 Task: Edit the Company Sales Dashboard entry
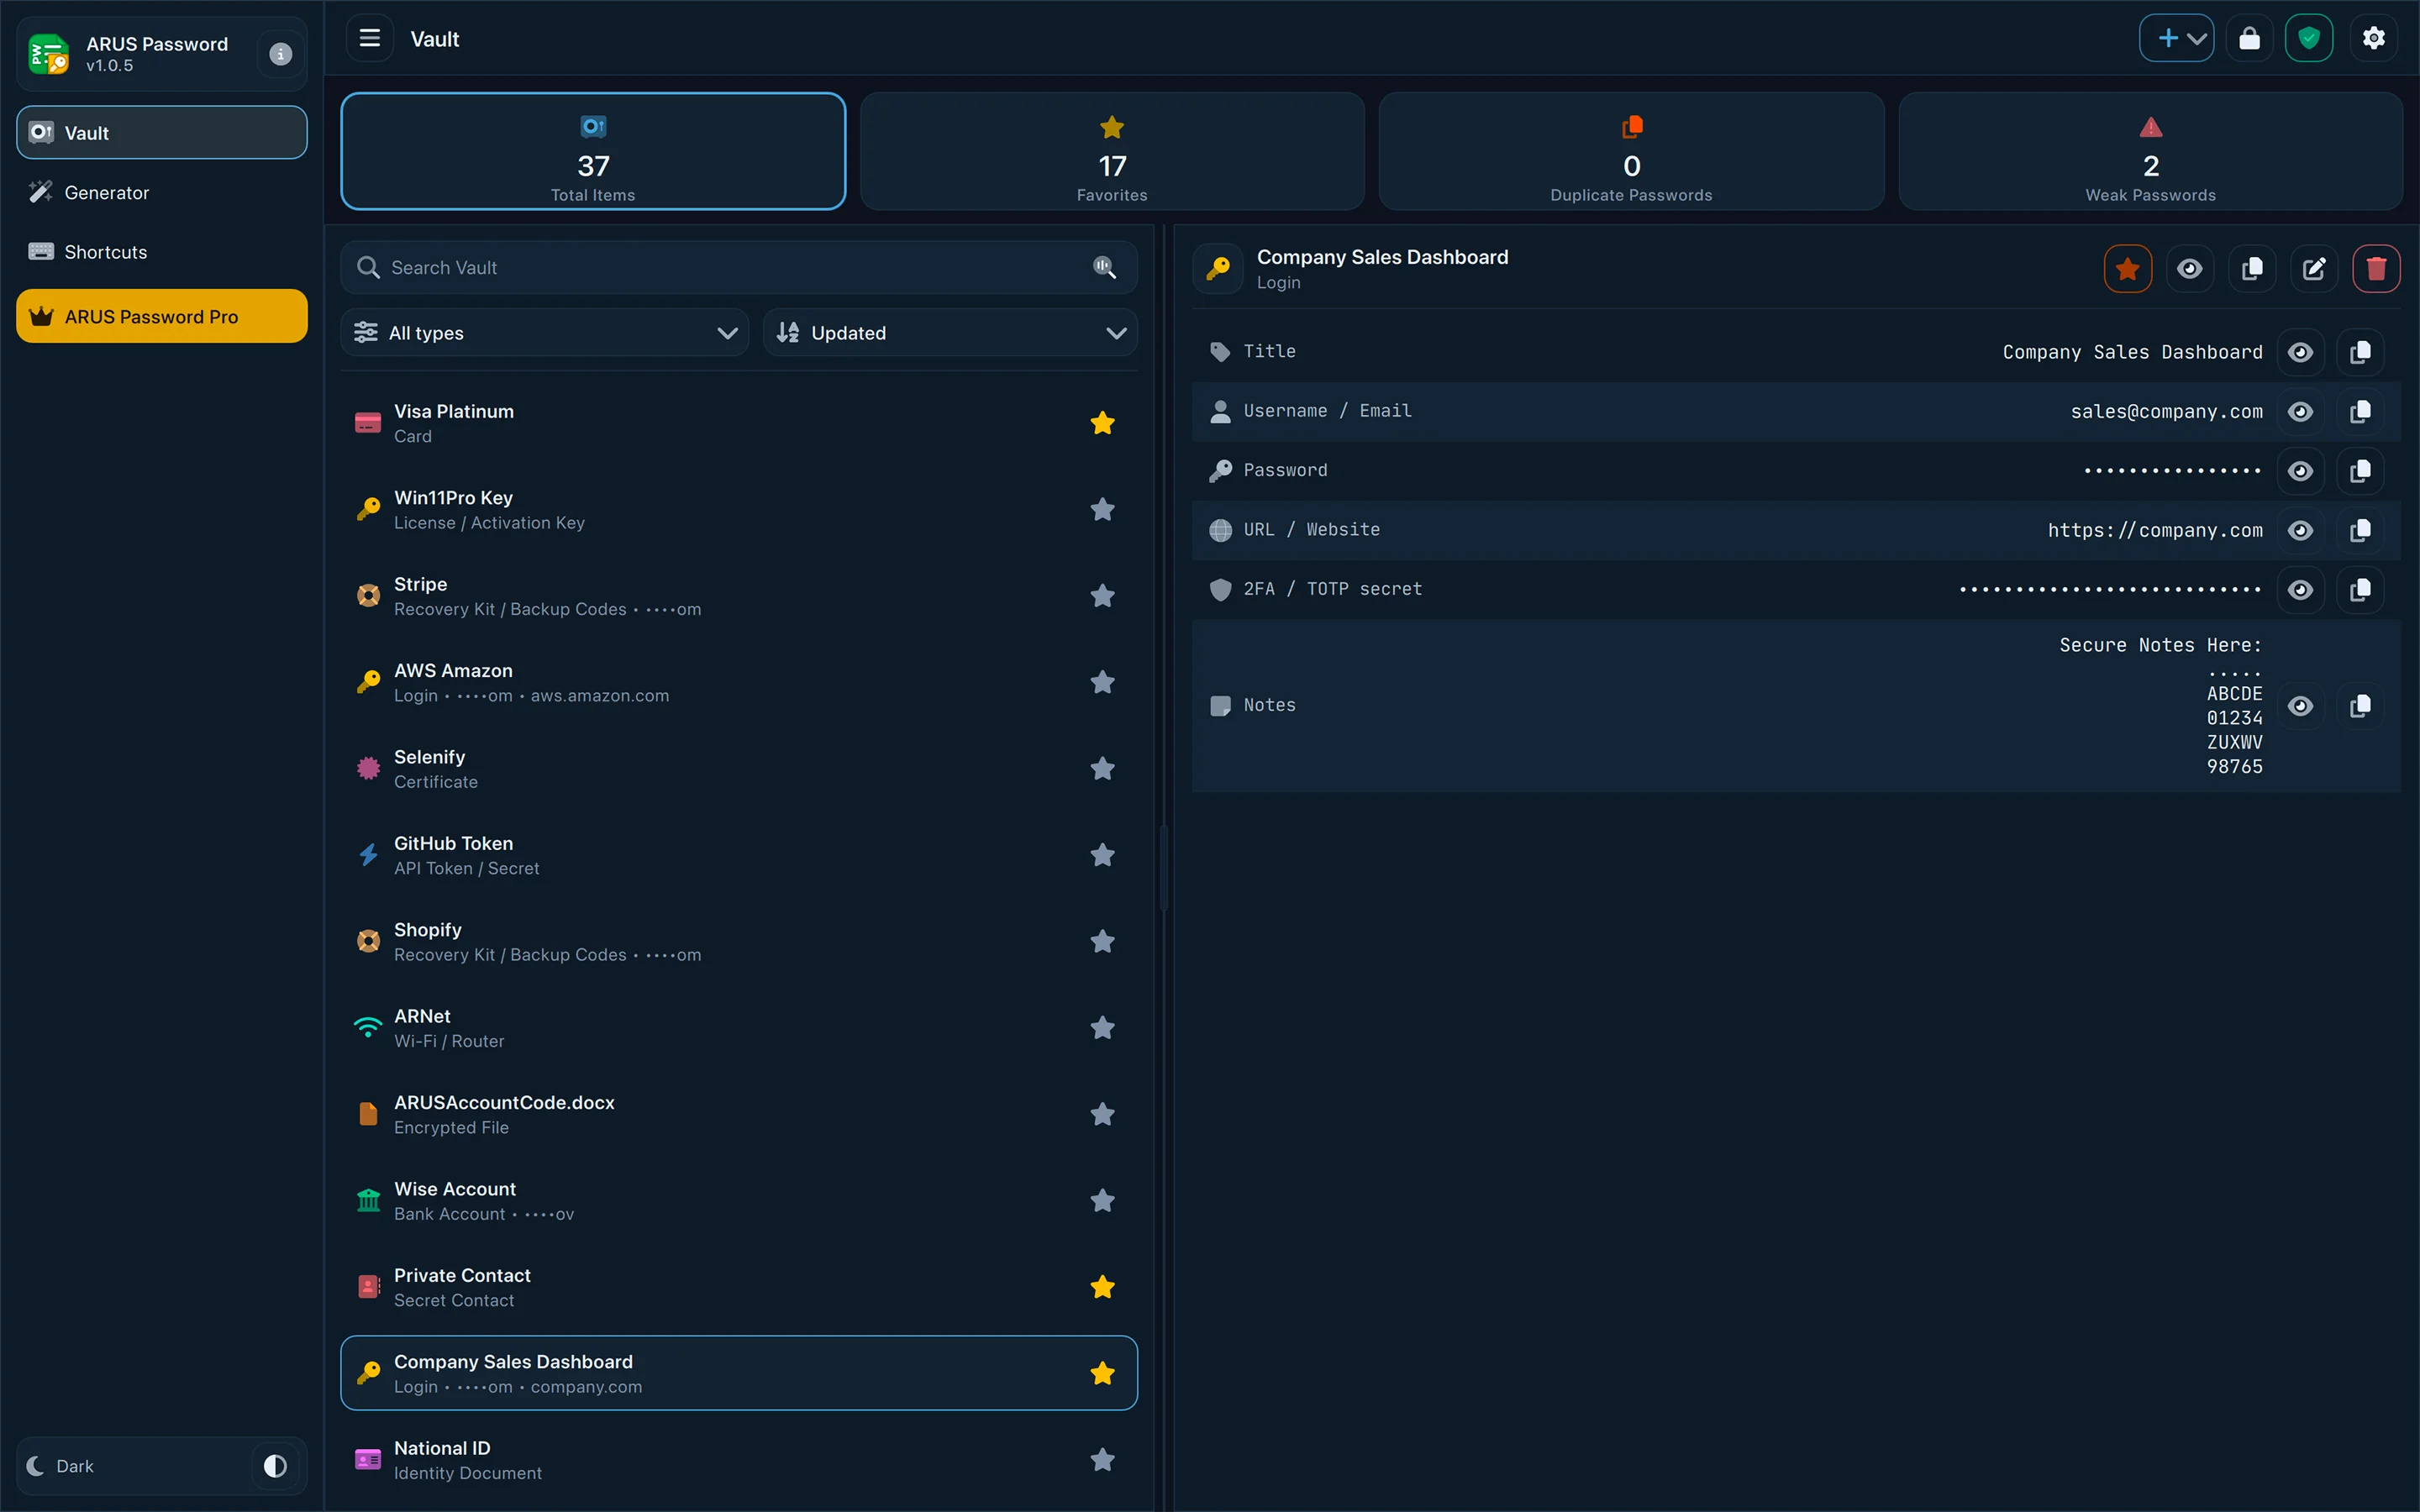pyautogui.click(x=2314, y=268)
